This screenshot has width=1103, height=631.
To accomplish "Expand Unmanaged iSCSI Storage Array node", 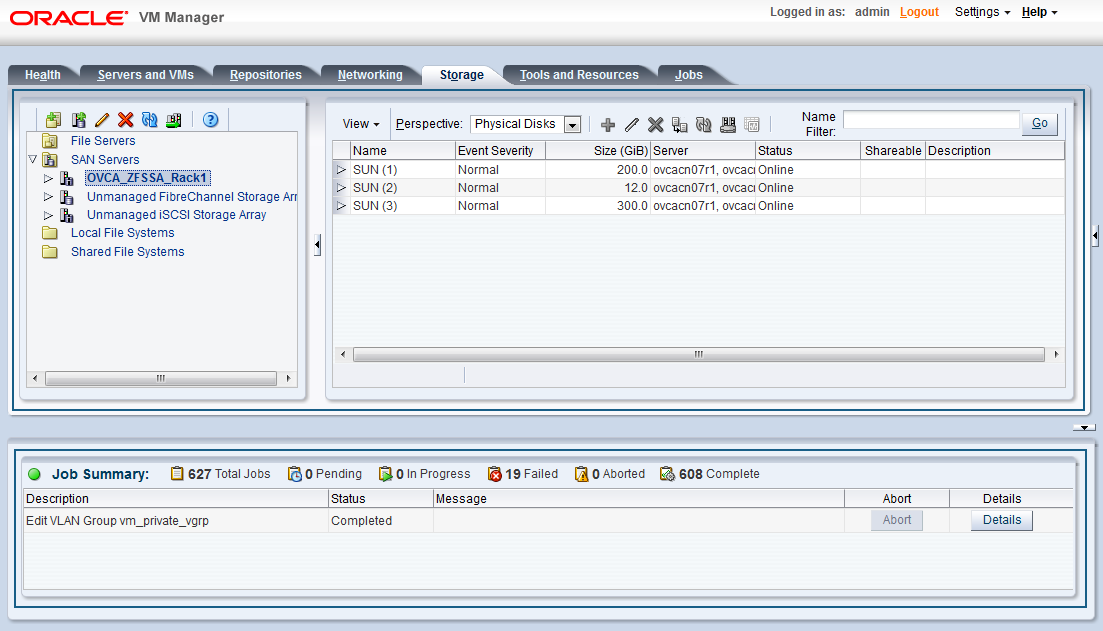I will pyautogui.click(x=48, y=215).
